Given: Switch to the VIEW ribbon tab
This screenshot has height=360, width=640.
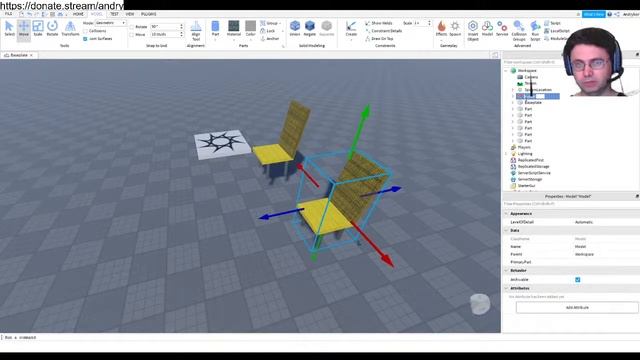Looking at the screenshot, I should point(130,14).
